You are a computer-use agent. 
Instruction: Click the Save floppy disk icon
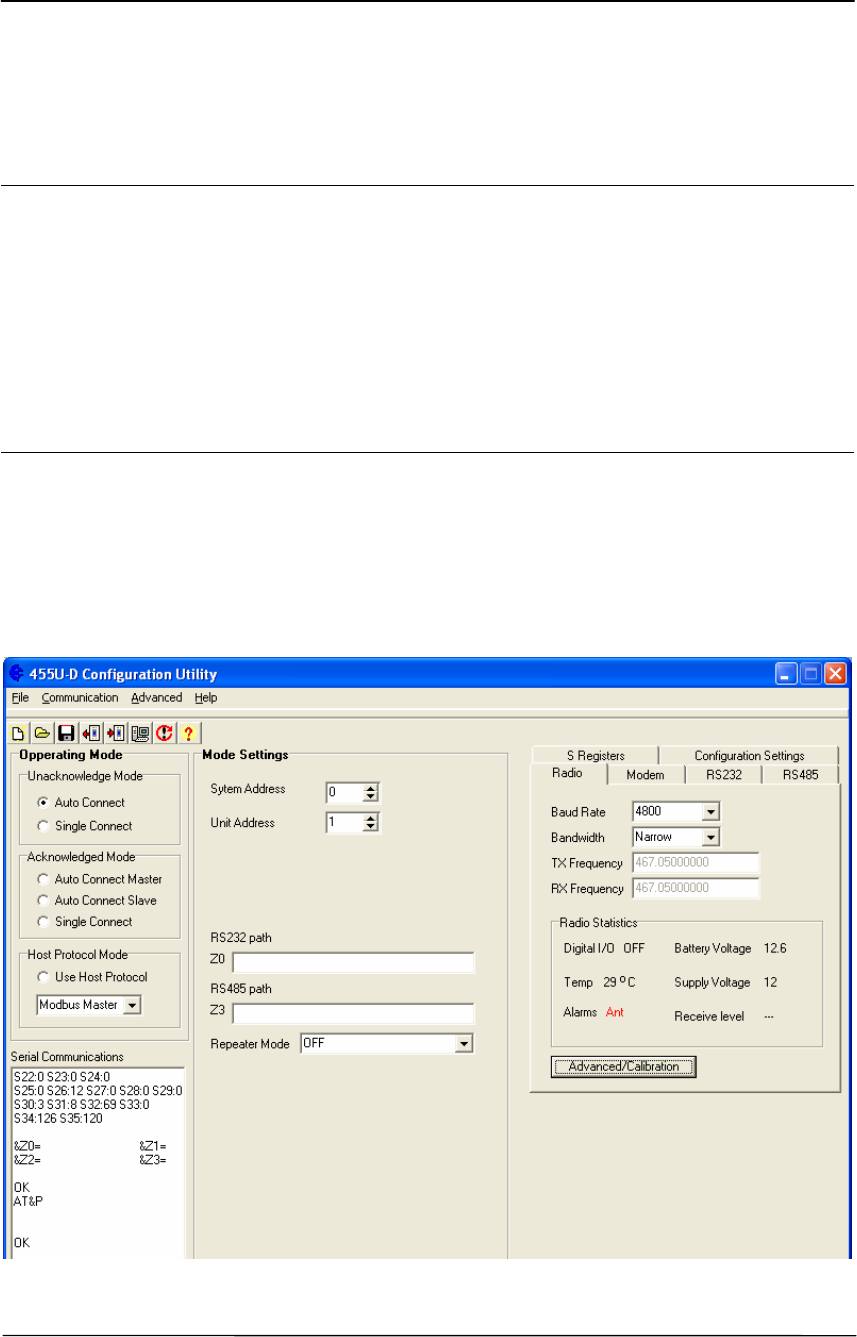click(66, 733)
